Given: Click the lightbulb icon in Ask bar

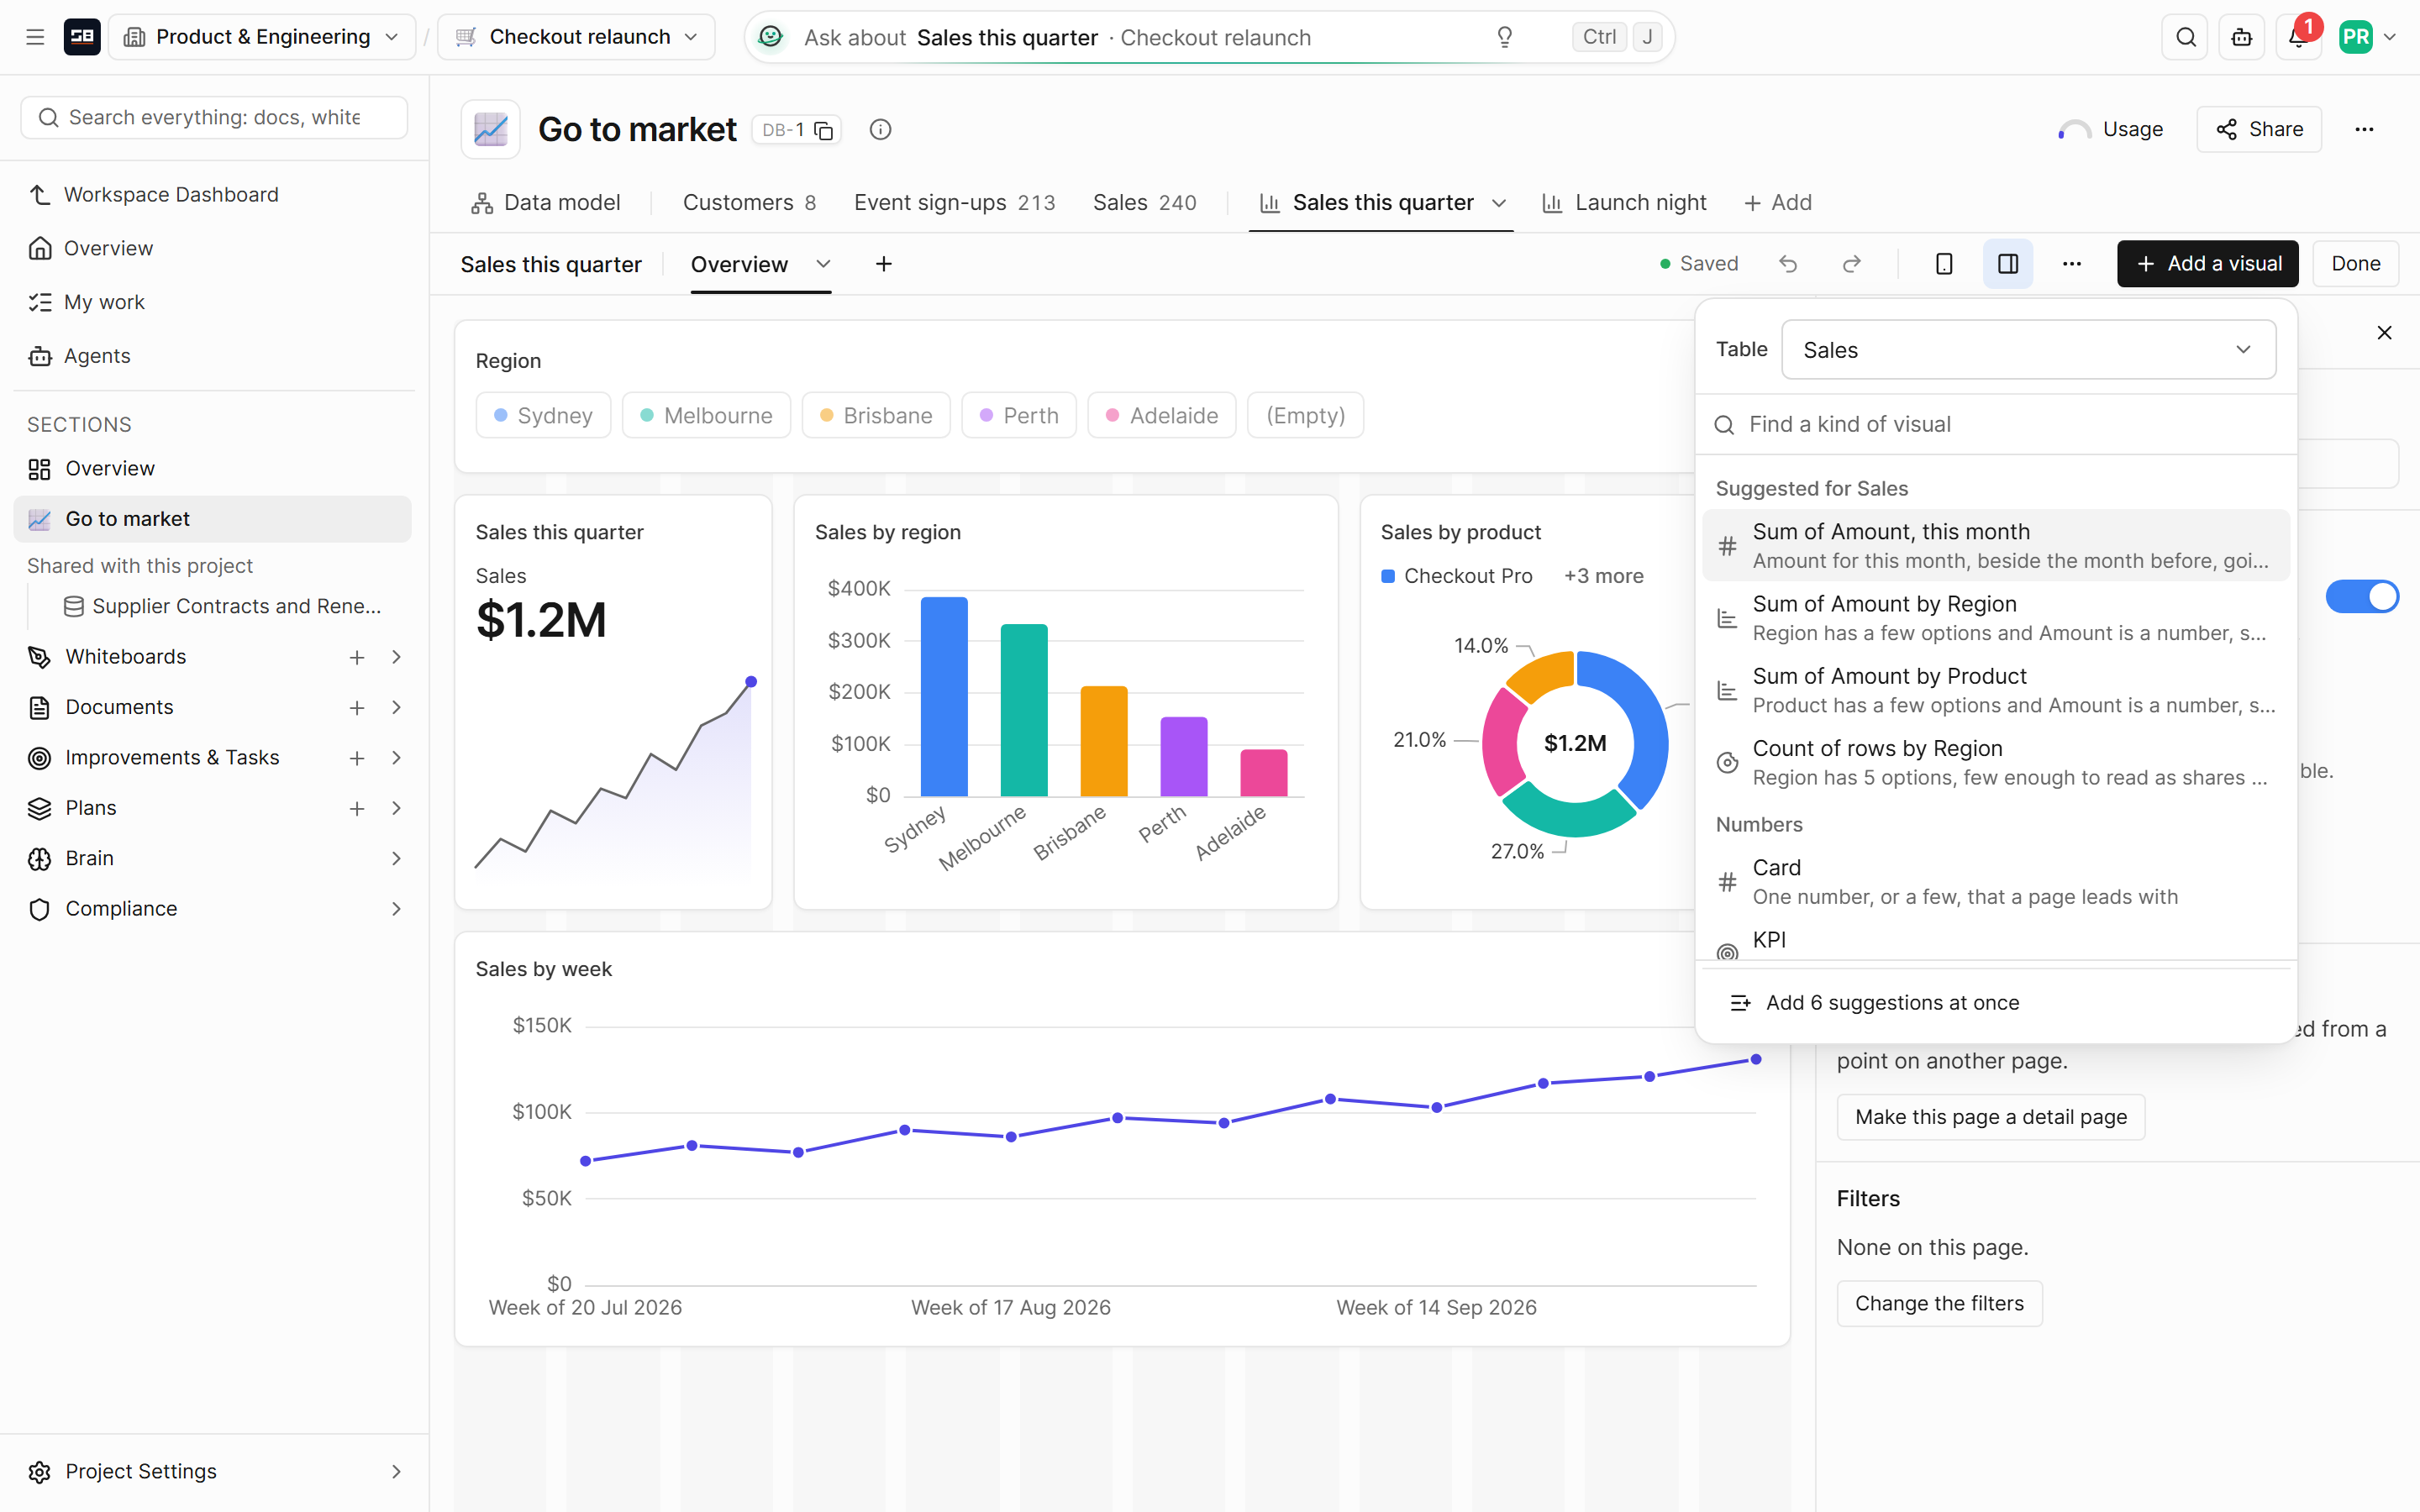Looking at the screenshot, I should (1504, 37).
